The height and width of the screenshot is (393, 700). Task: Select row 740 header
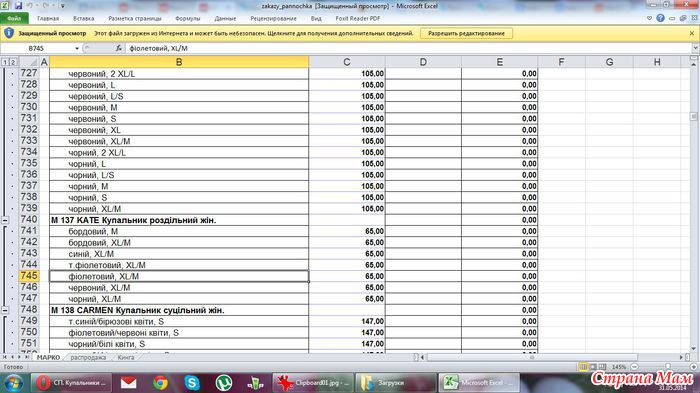29,220
